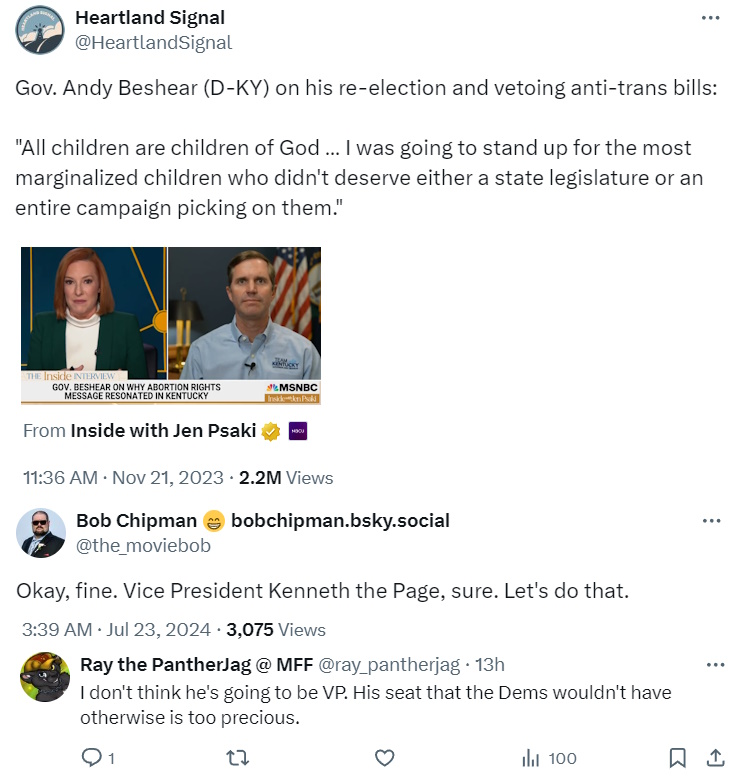Open the MSNBC interview video thumbnail
Viewport: 738px width, 780px height.
(x=171, y=326)
